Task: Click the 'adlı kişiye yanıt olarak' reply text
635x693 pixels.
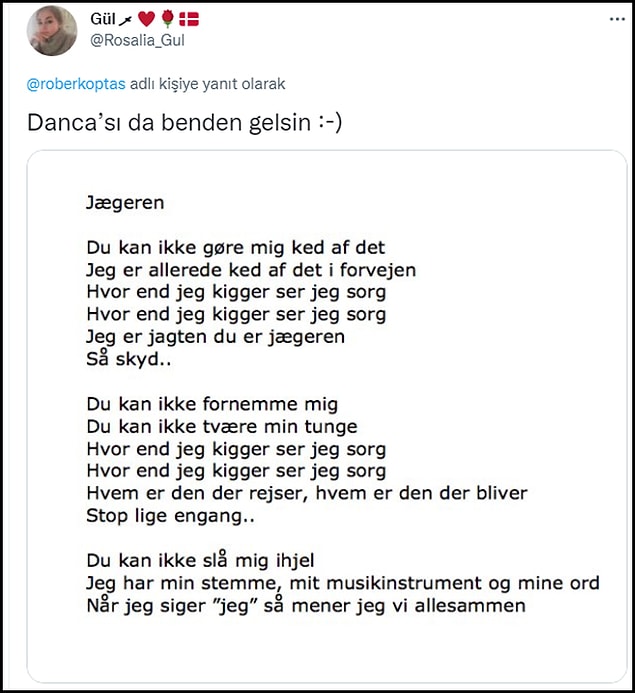Action: point(208,84)
